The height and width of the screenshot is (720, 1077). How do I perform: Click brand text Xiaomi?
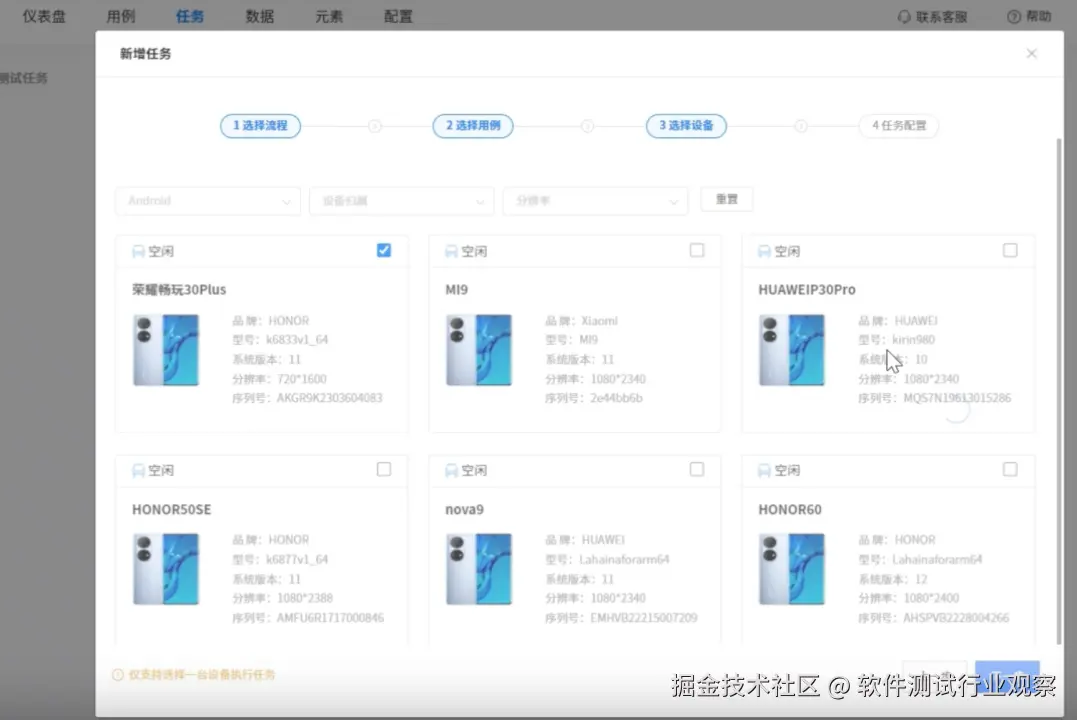pos(599,321)
